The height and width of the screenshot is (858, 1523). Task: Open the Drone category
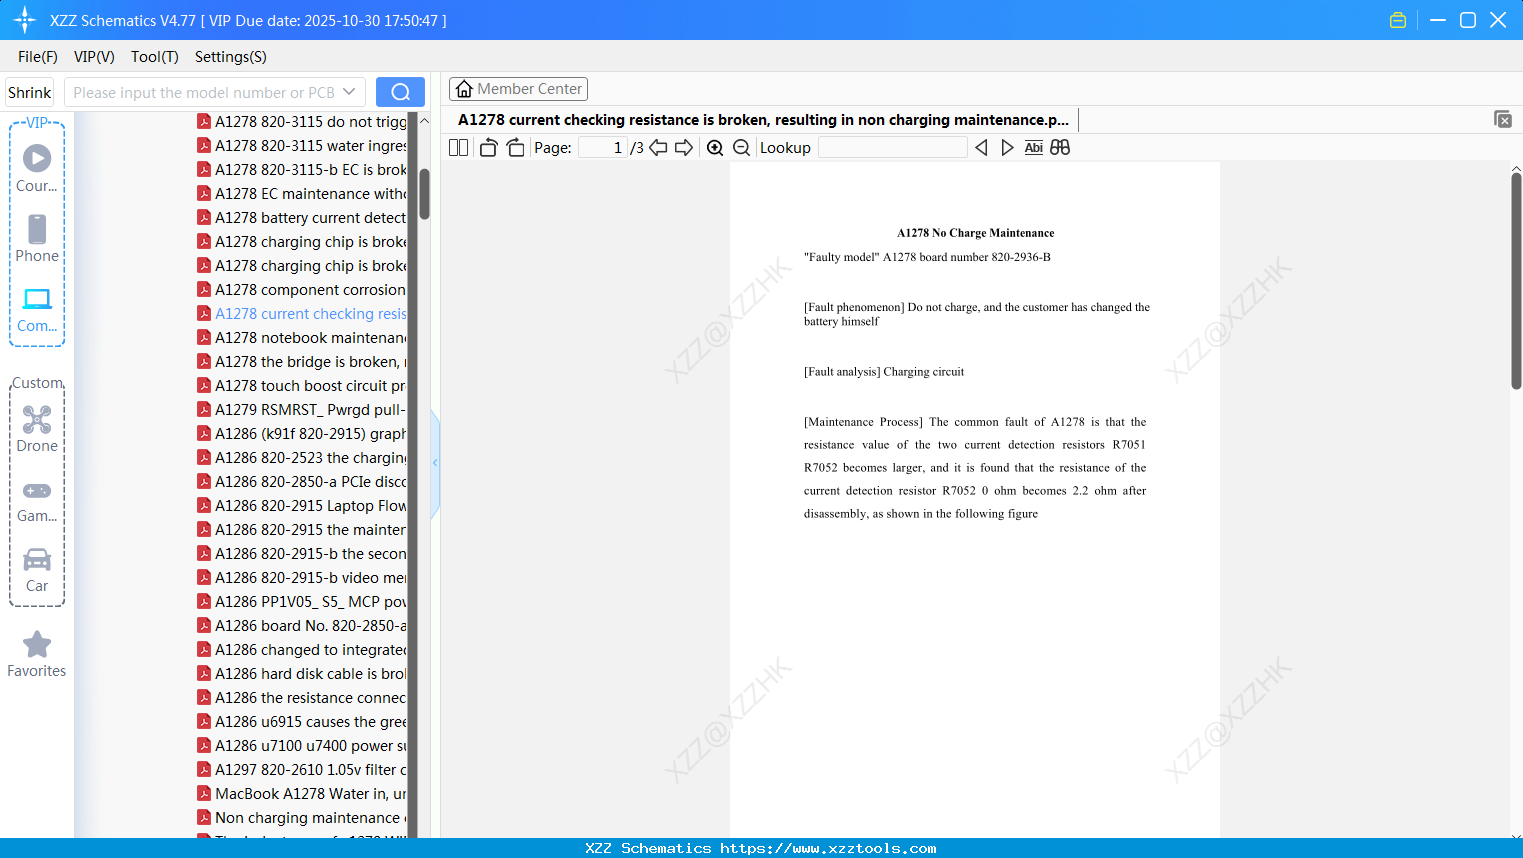37,428
